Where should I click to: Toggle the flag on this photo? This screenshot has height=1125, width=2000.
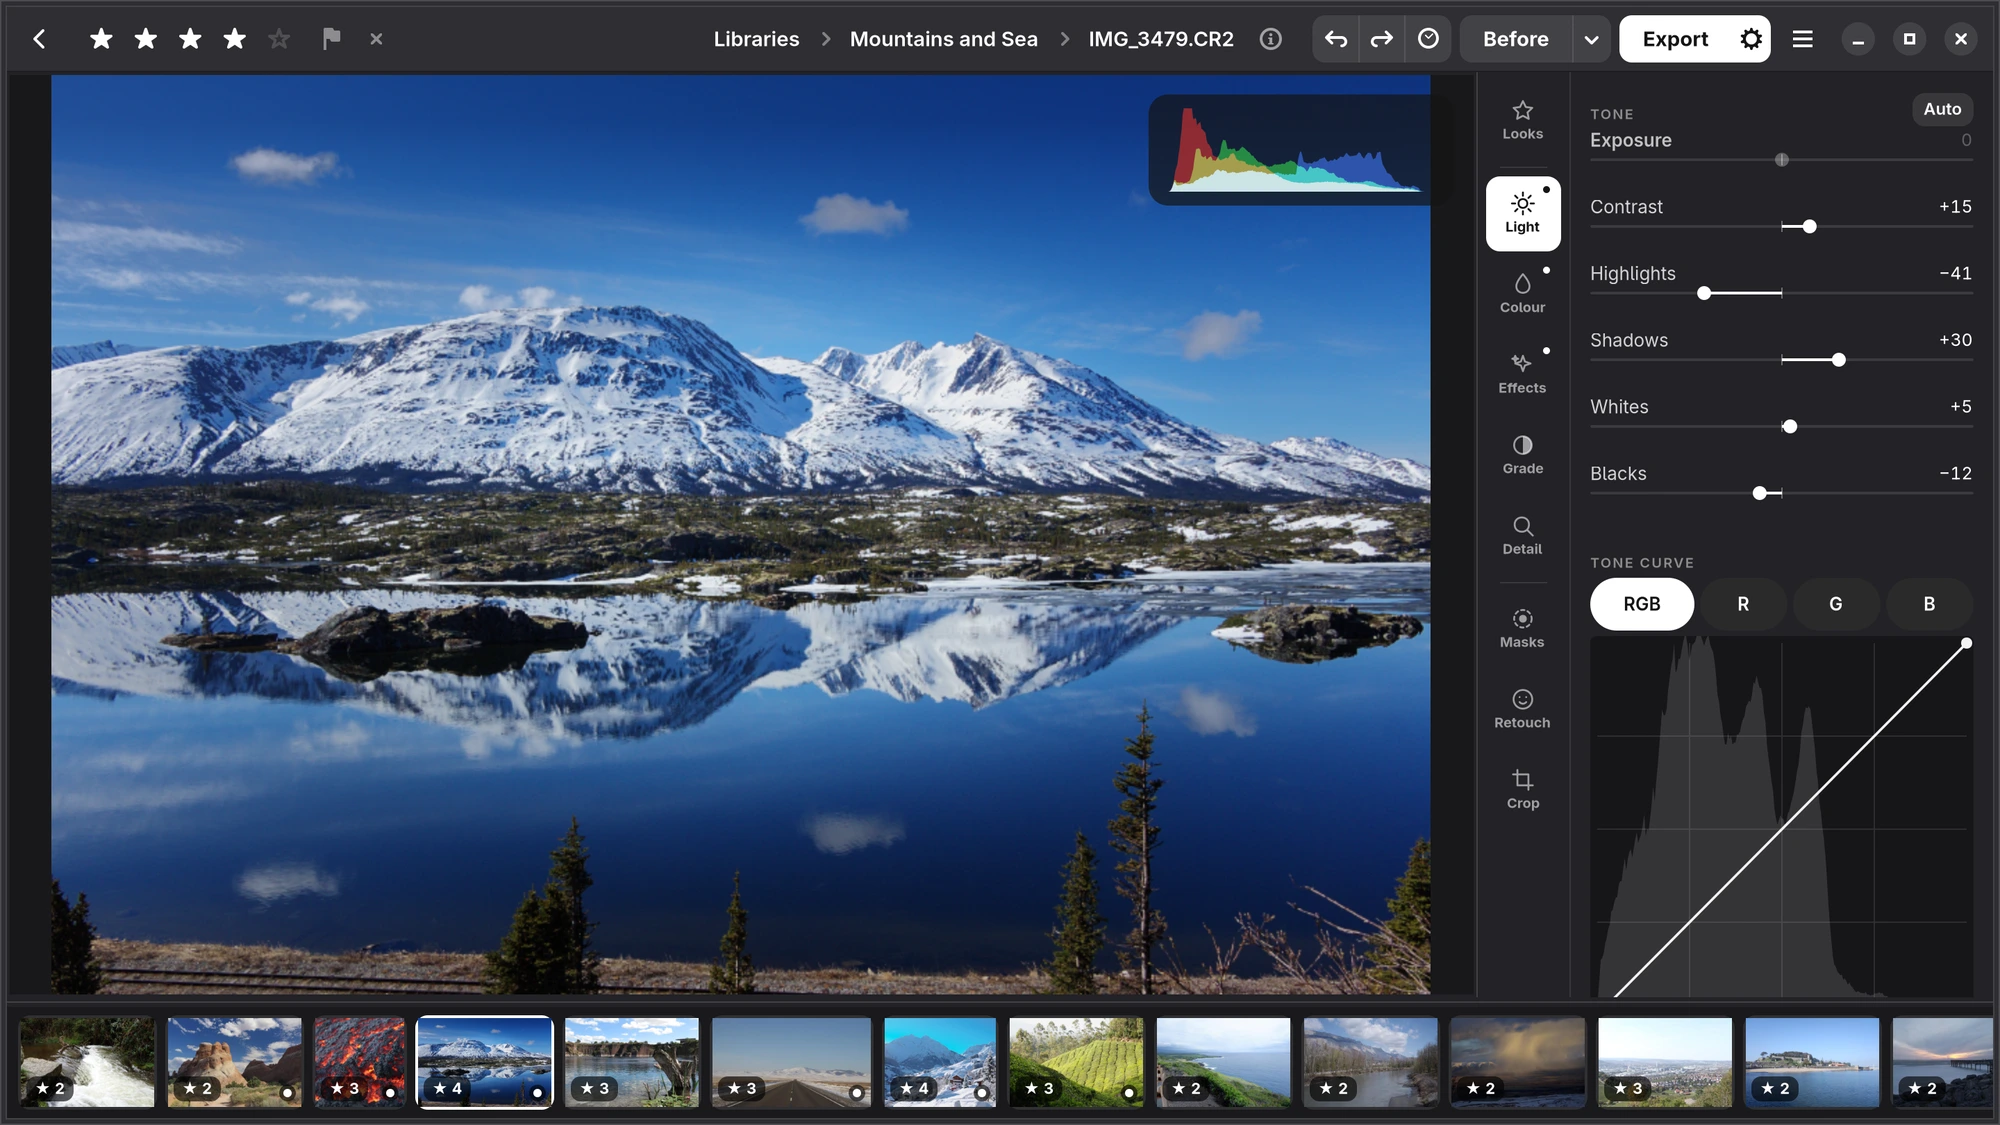coord(331,39)
